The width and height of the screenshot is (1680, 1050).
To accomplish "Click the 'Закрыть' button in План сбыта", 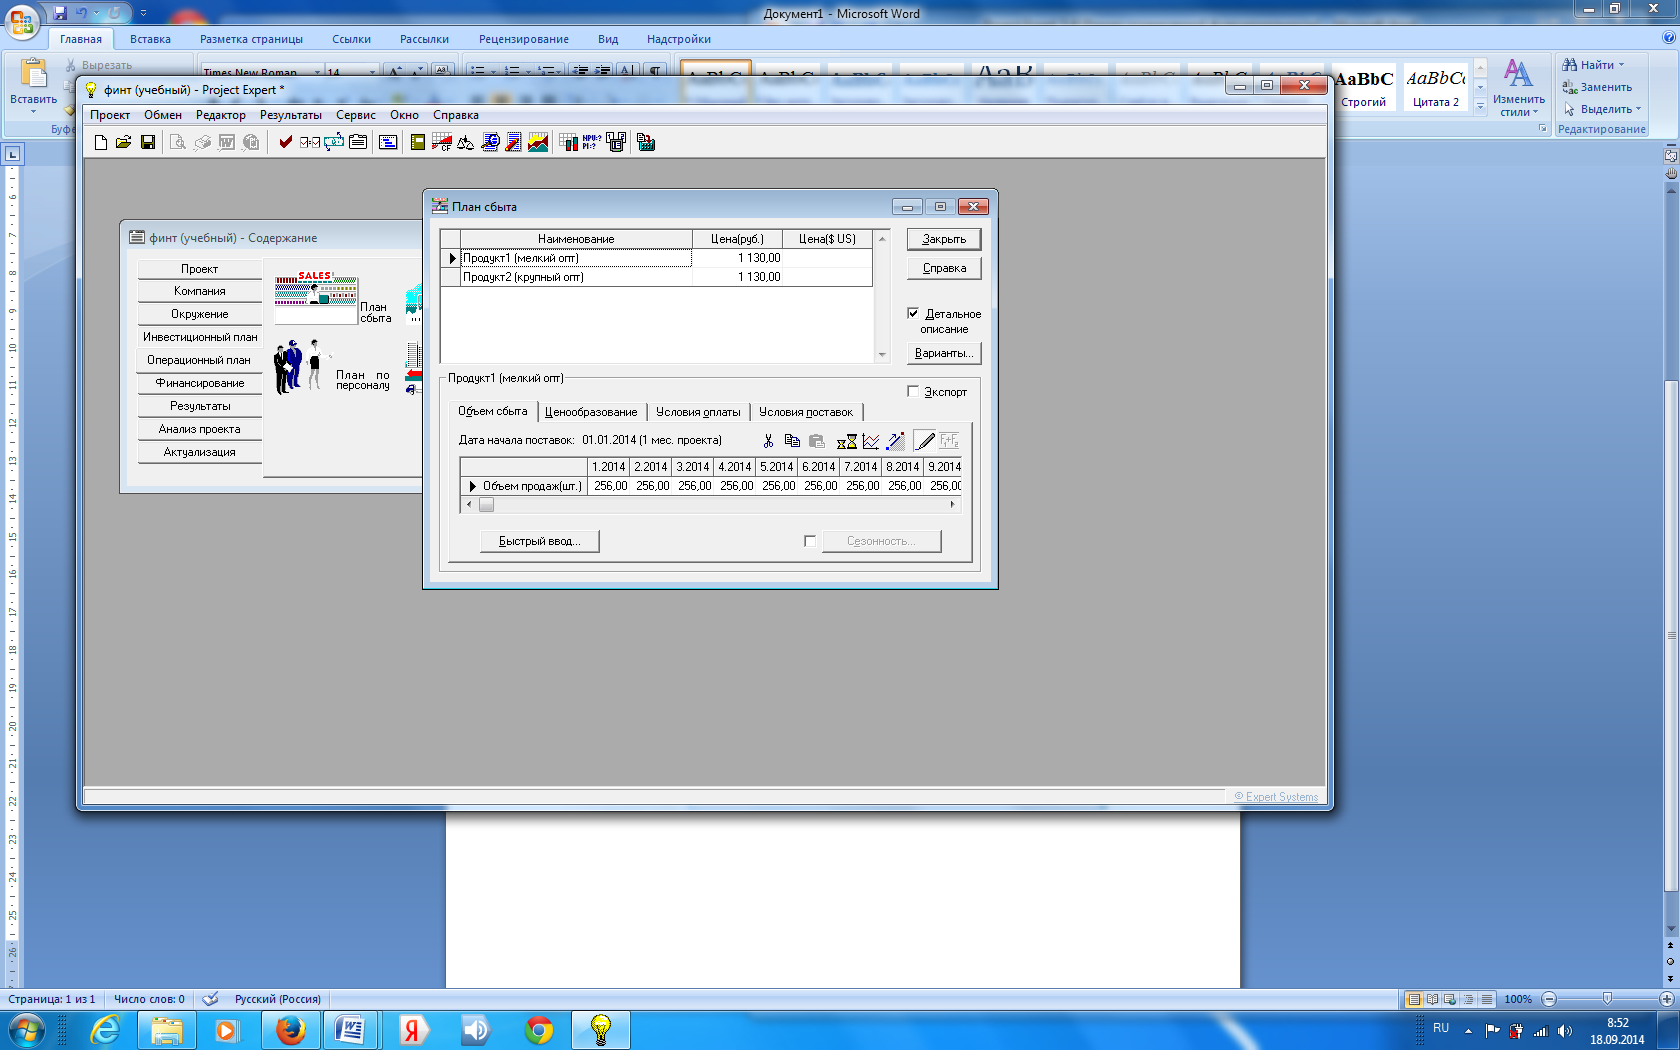I will [944, 239].
